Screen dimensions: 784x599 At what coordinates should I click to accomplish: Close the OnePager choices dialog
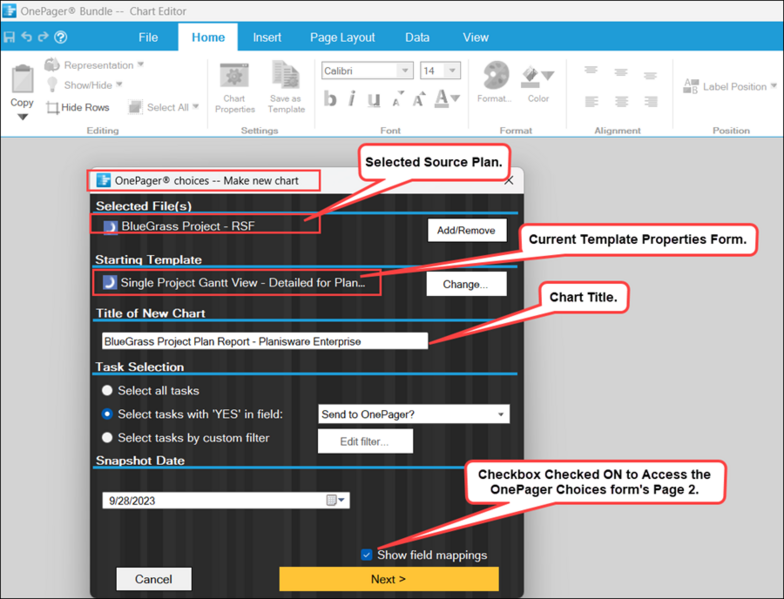(509, 181)
